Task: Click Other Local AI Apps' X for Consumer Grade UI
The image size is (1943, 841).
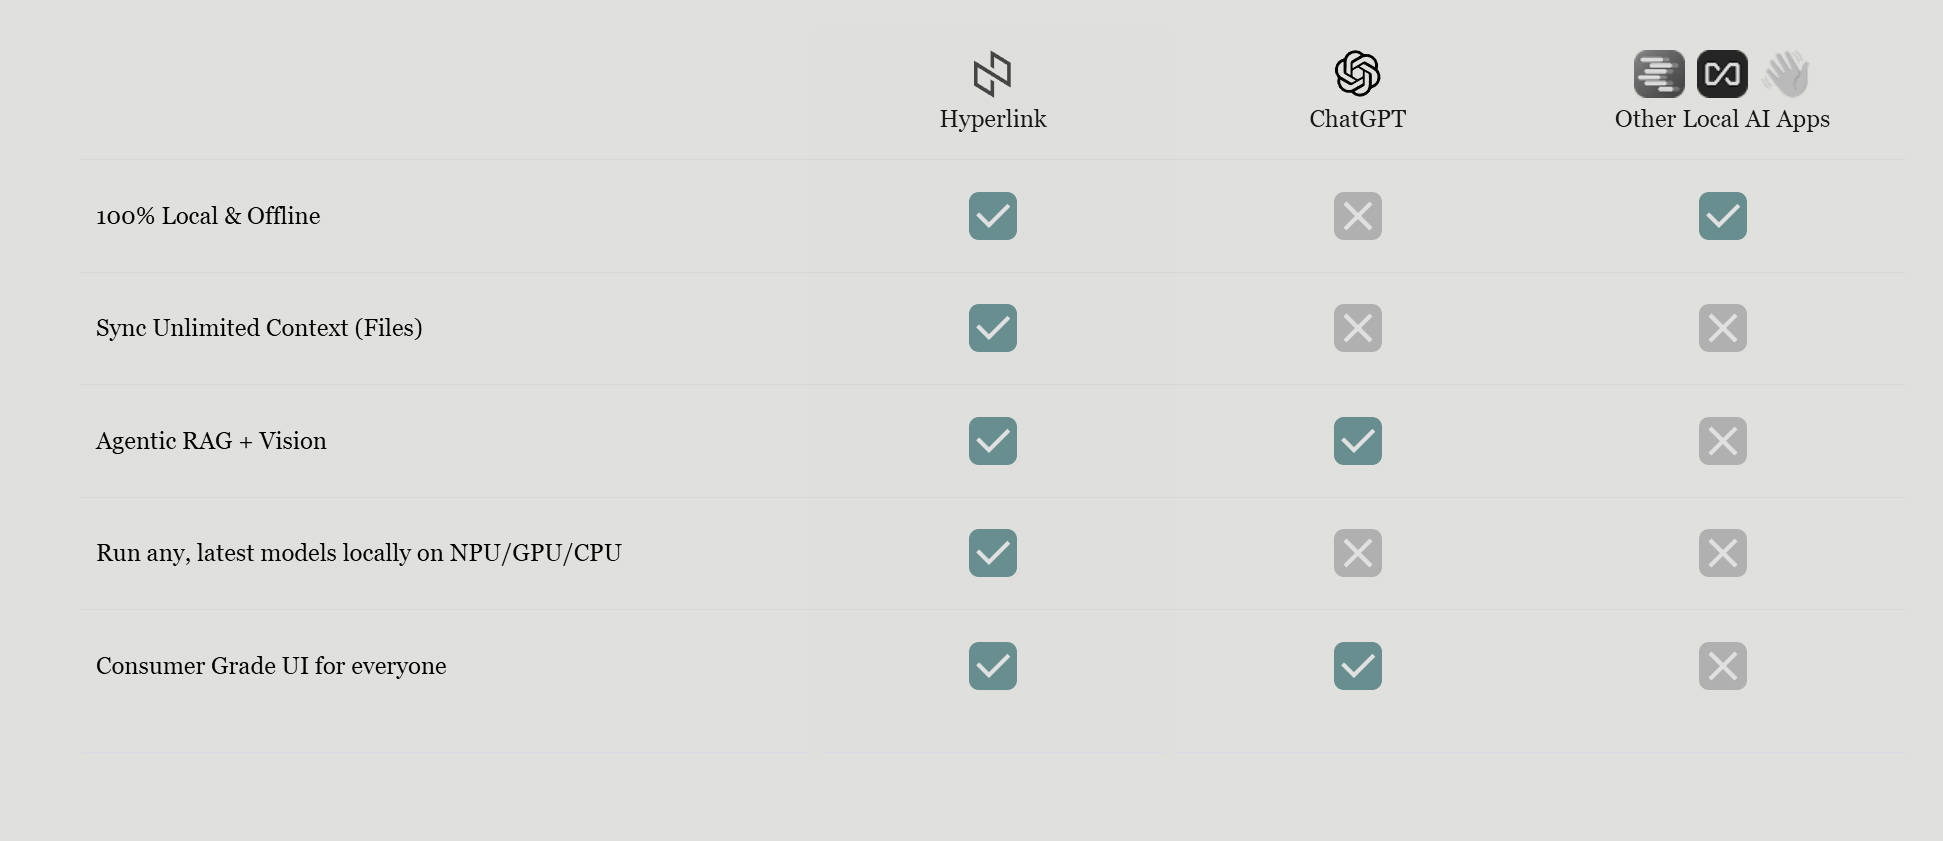Action: 1722,666
